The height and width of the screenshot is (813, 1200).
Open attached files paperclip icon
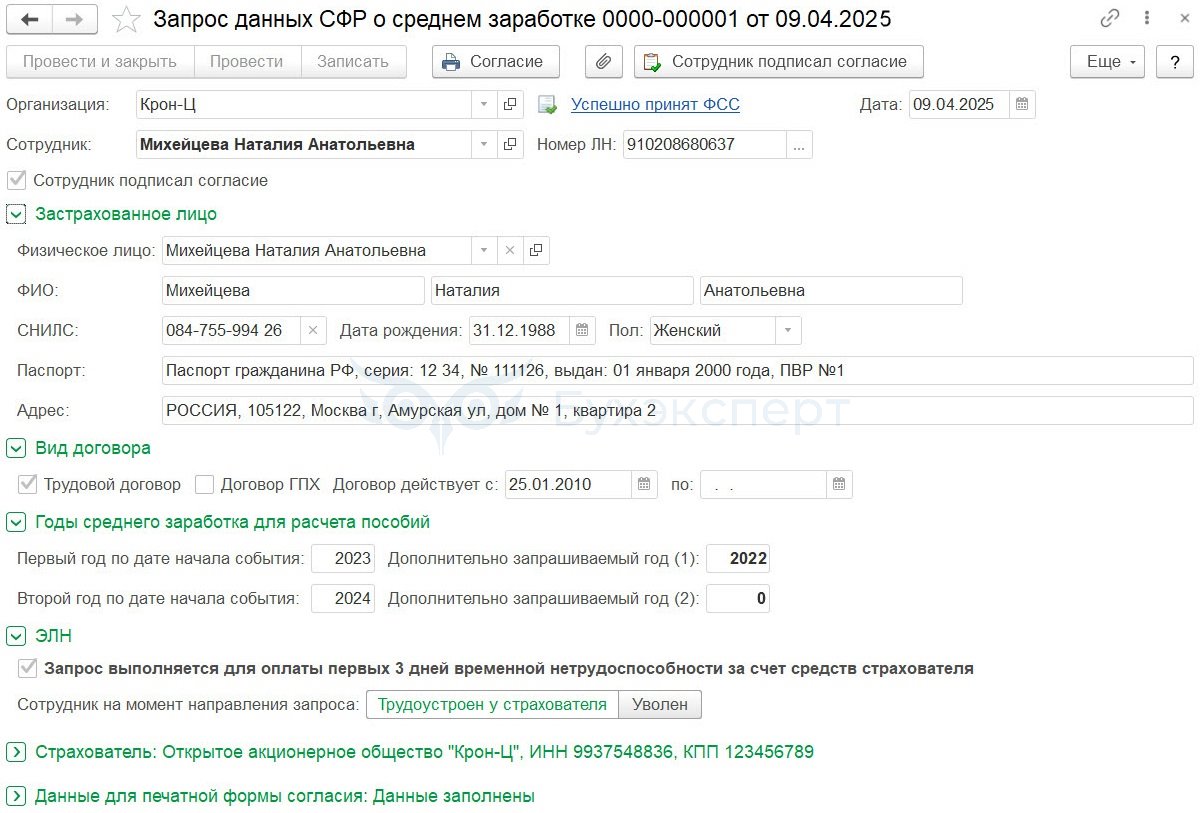603,62
